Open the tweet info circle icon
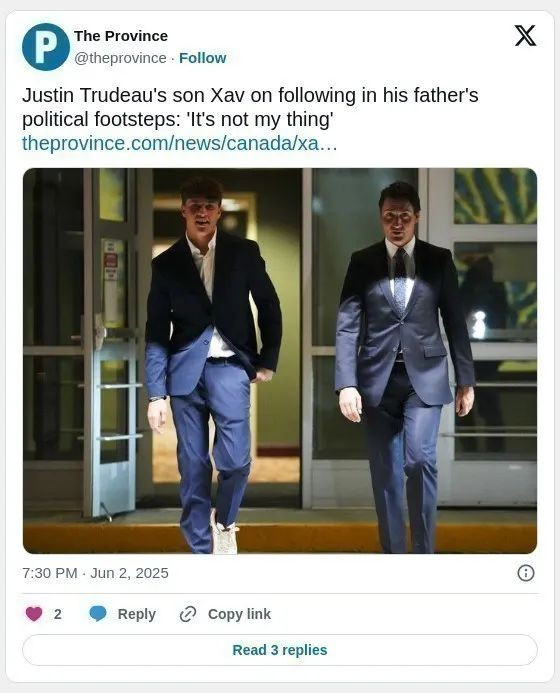This screenshot has width=560, height=693. click(x=526, y=573)
